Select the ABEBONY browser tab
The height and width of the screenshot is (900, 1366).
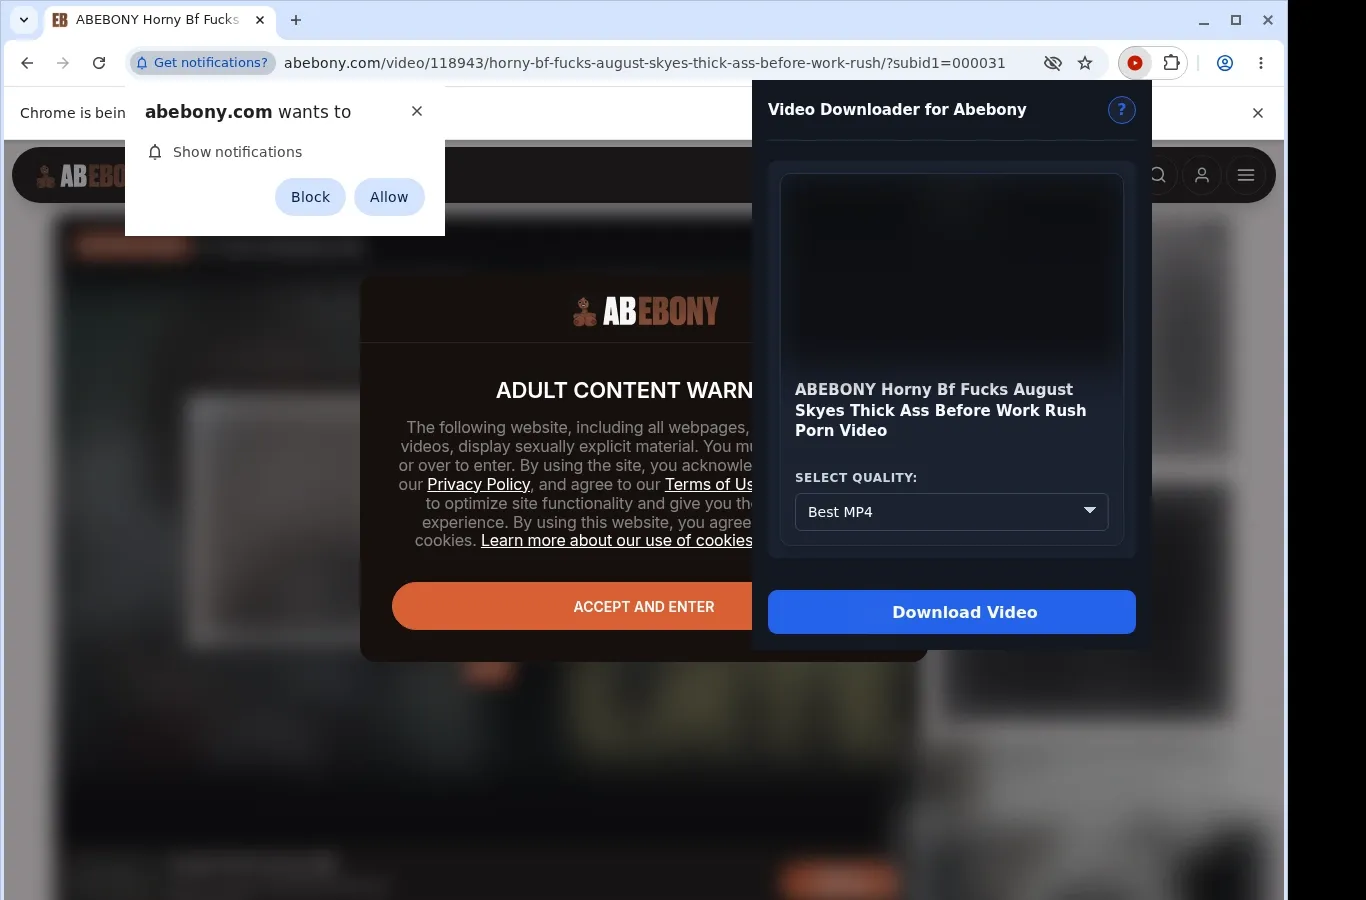(160, 20)
